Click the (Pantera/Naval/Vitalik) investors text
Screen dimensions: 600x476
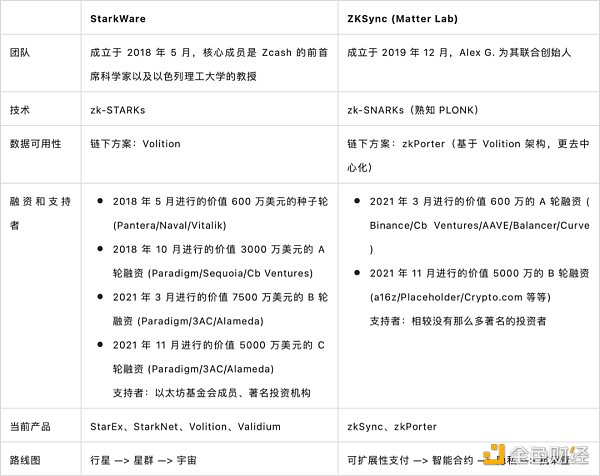[170, 225]
